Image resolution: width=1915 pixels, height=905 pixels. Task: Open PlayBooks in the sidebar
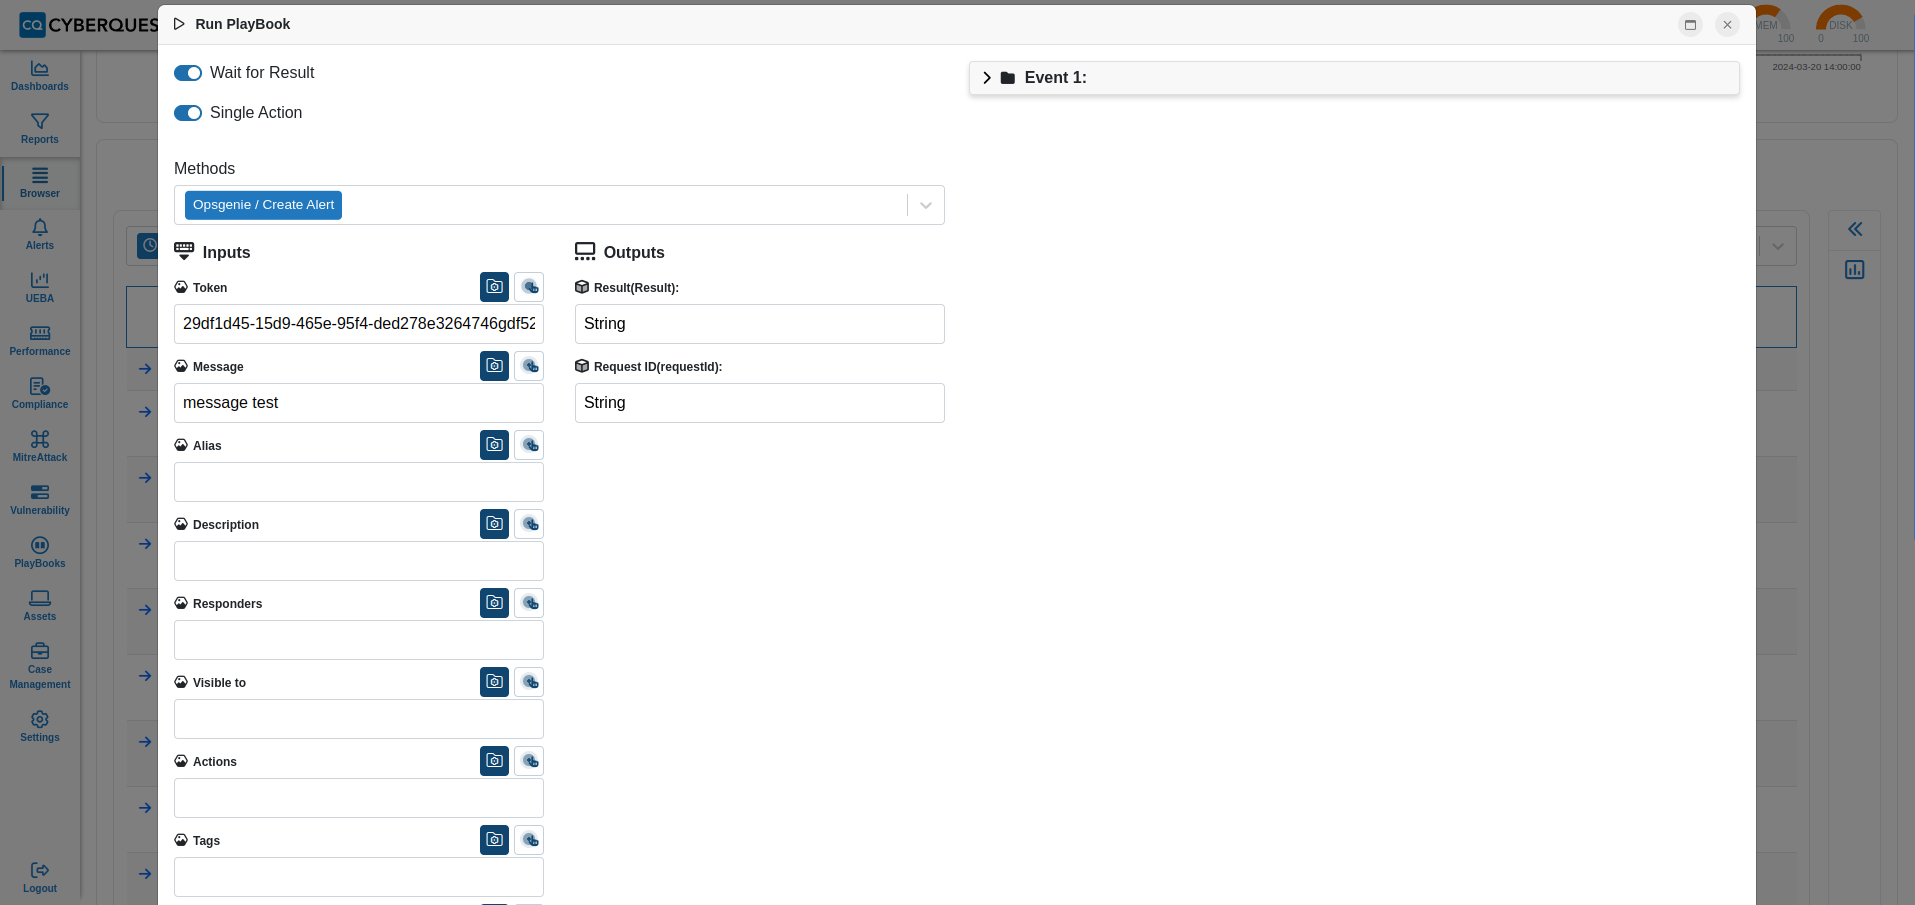tap(40, 553)
